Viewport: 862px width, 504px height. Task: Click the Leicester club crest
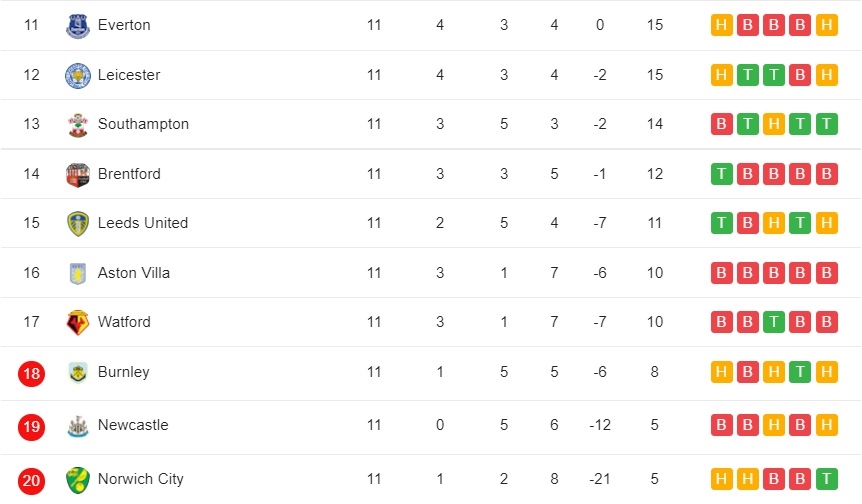click(x=78, y=75)
